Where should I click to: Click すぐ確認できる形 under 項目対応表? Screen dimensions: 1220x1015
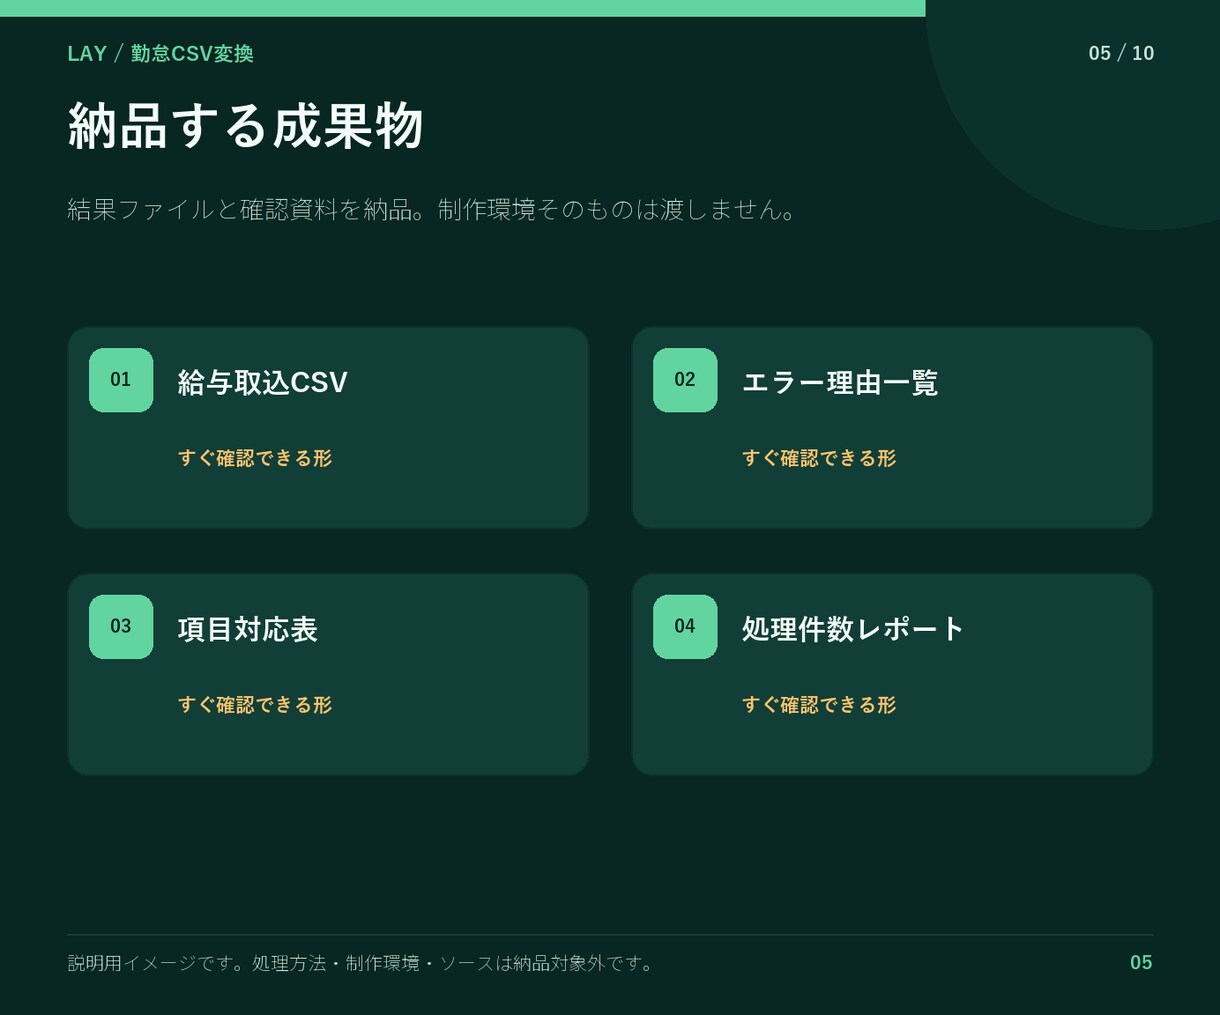(x=255, y=705)
